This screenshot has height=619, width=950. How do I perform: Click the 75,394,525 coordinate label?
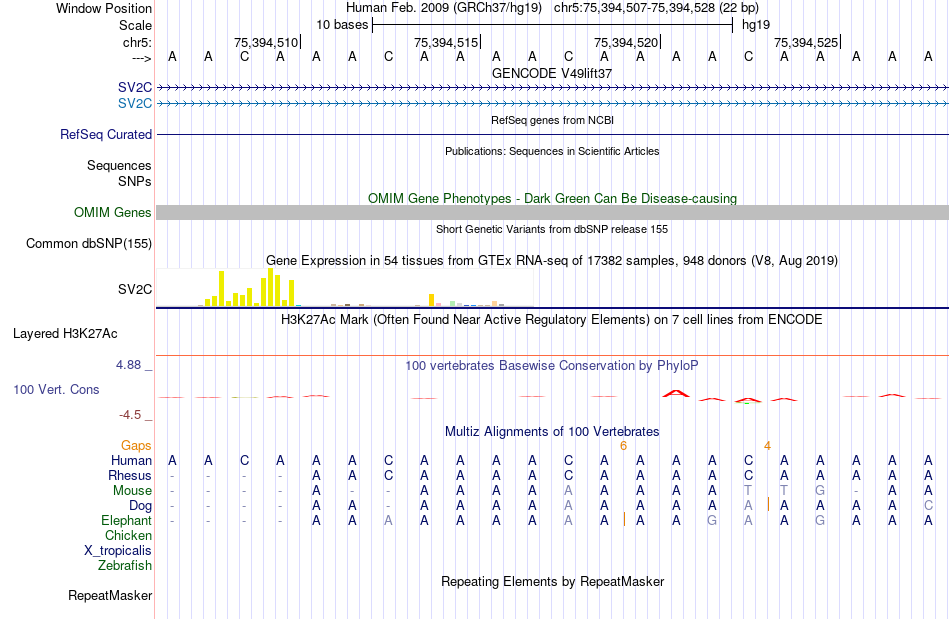coord(806,42)
